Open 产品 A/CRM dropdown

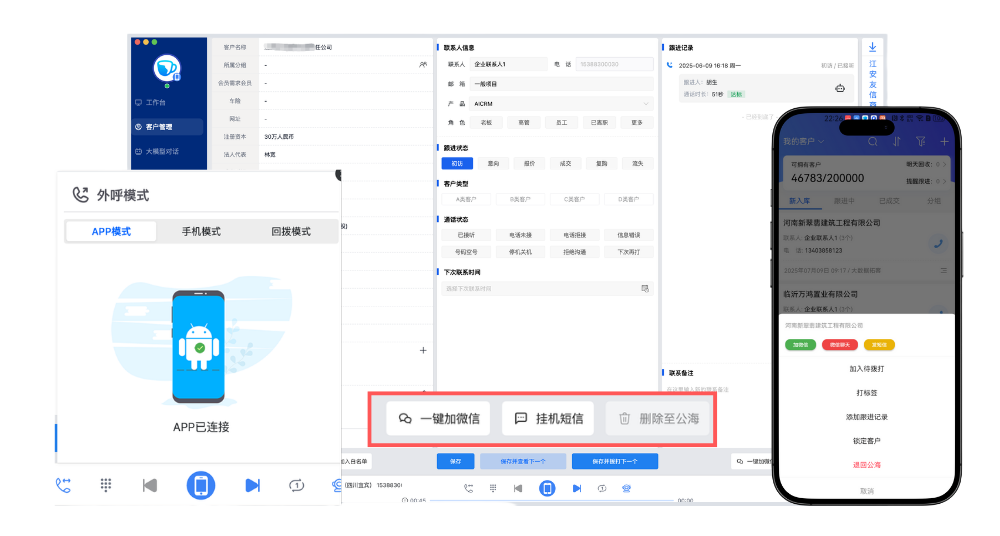click(561, 103)
